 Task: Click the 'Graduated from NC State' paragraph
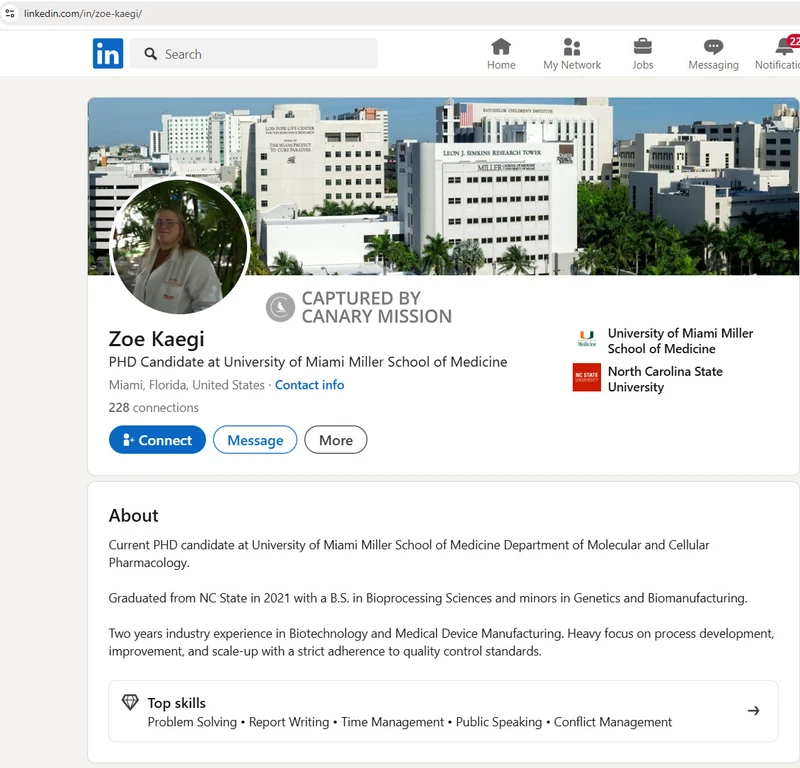tap(428, 598)
